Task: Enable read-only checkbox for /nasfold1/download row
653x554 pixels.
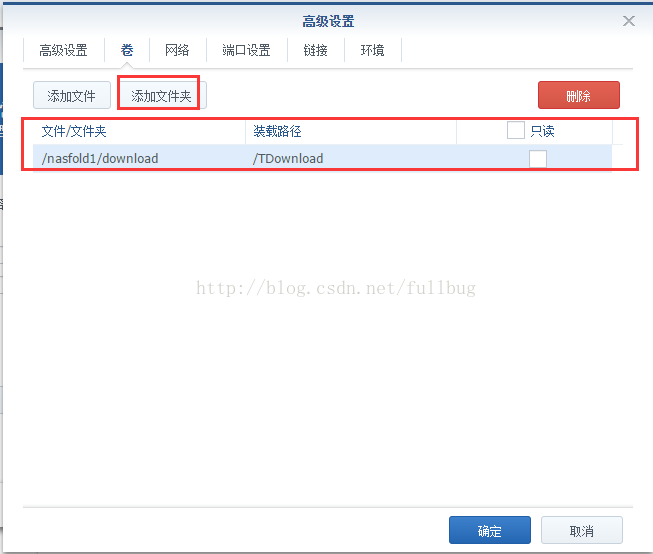Action: point(538,159)
